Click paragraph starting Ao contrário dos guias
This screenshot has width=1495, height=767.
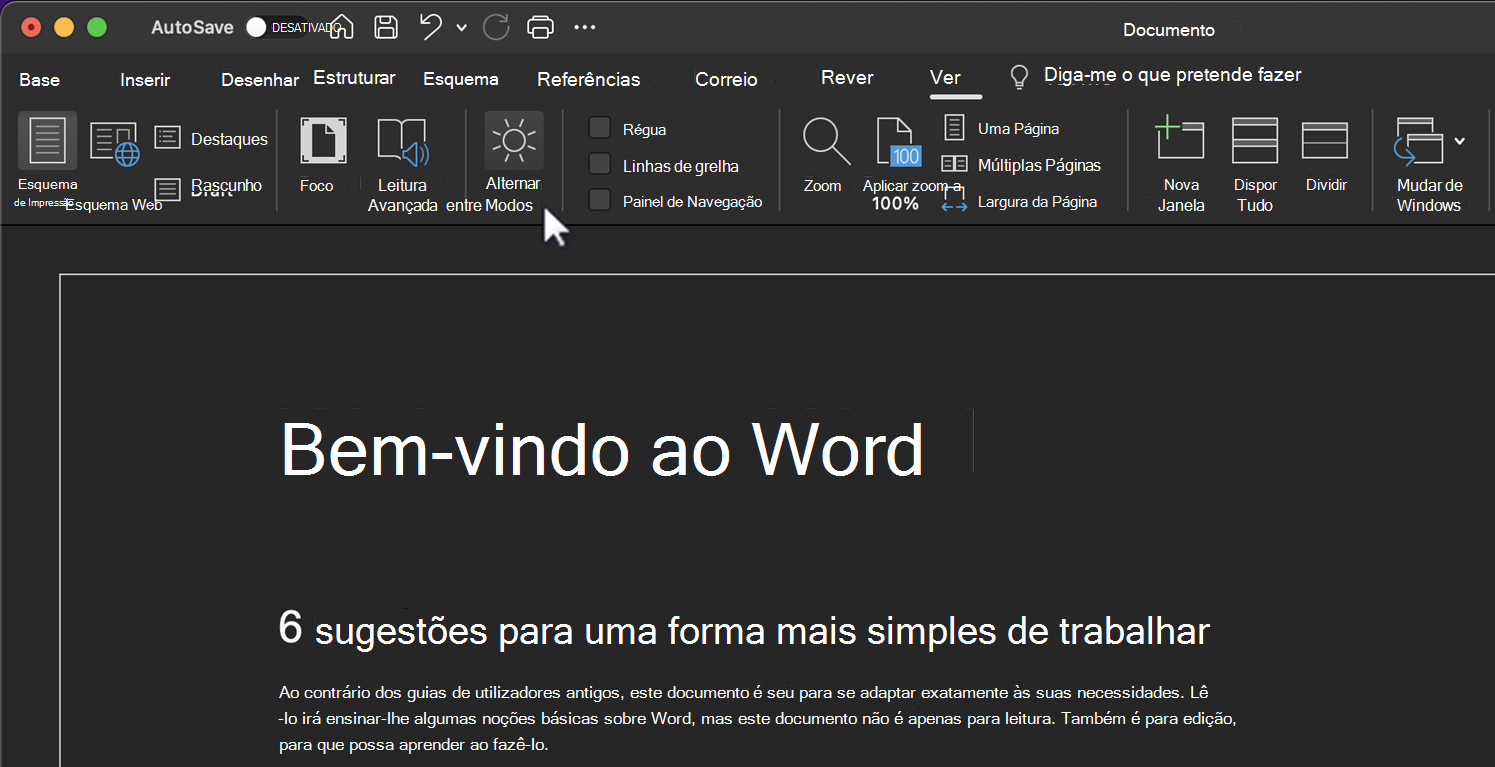tap(760, 719)
